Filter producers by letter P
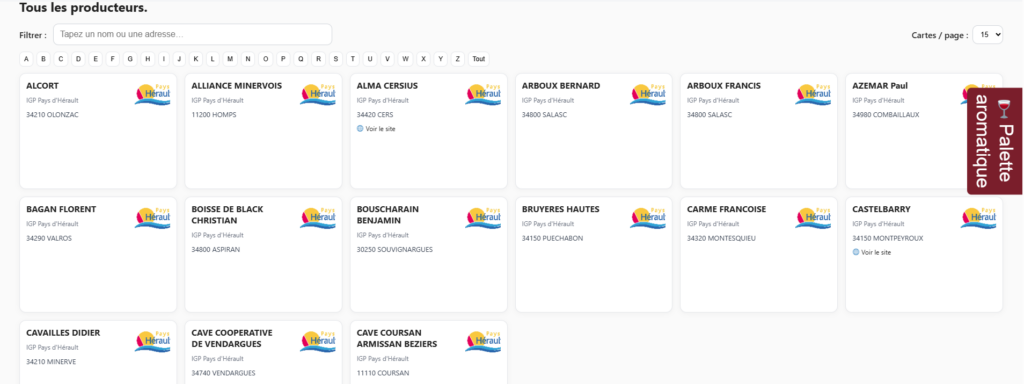This screenshot has width=1024, height=384. click(x=283, y=59)
